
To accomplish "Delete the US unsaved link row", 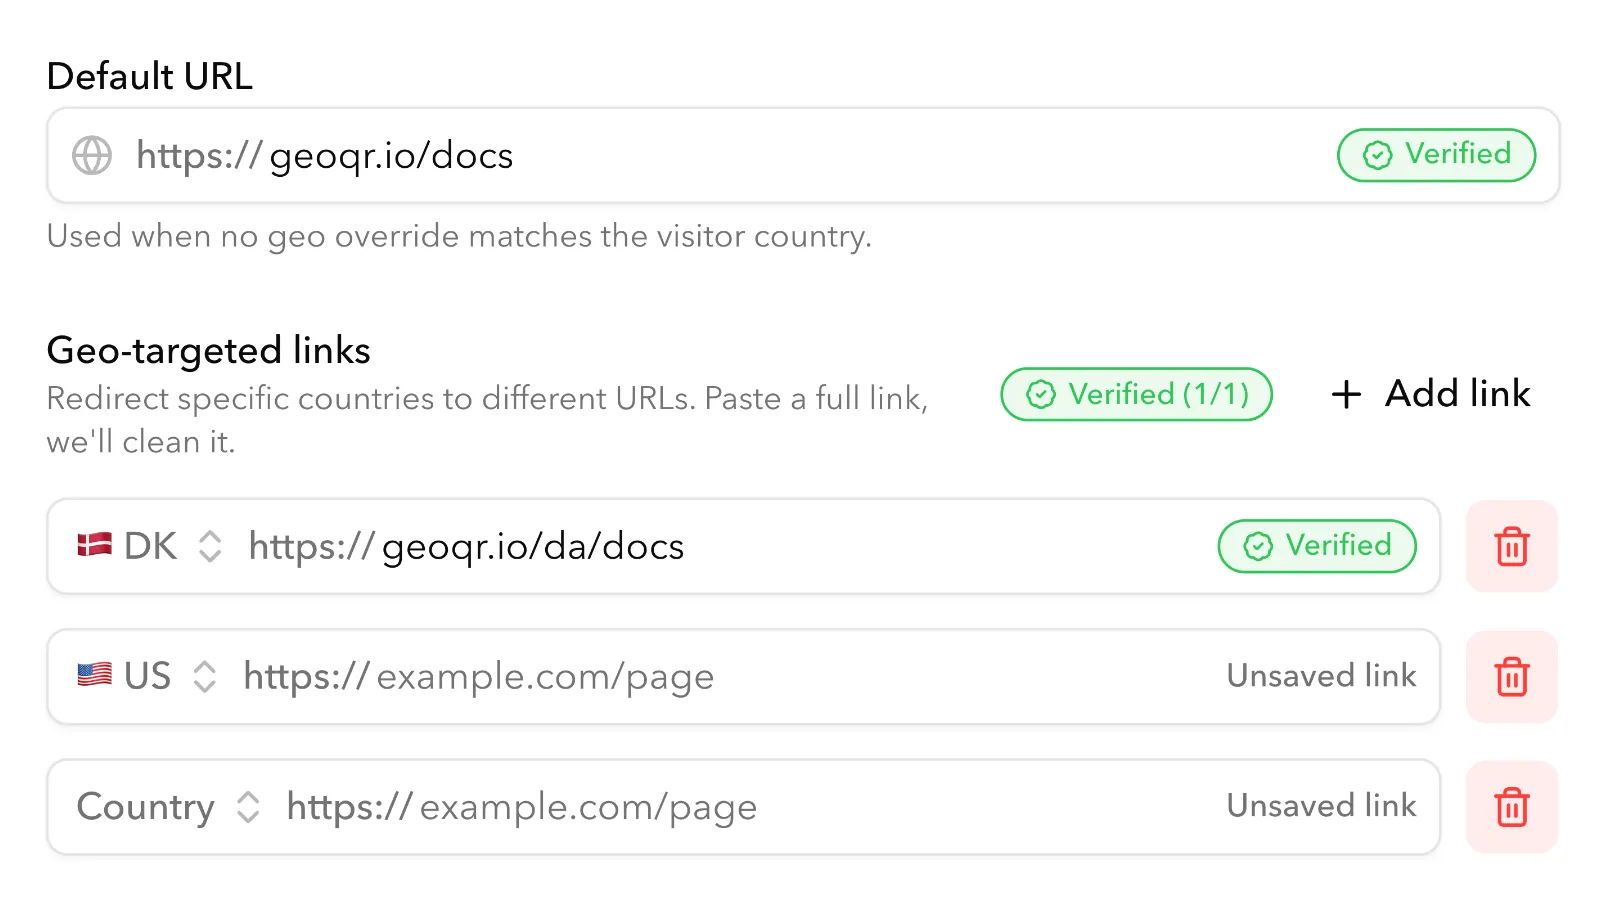I will 1511,677.
